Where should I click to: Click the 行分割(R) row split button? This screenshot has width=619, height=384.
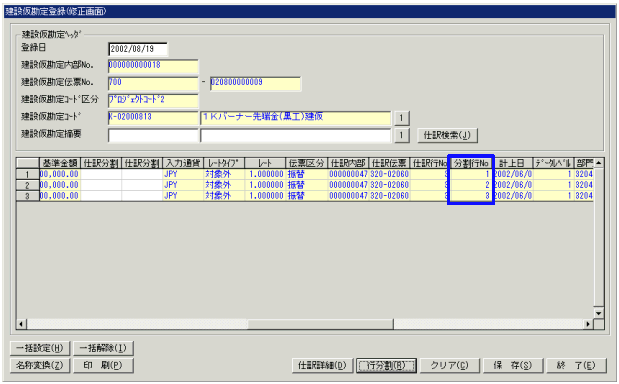pyautogui.click(x=386, y=365)
